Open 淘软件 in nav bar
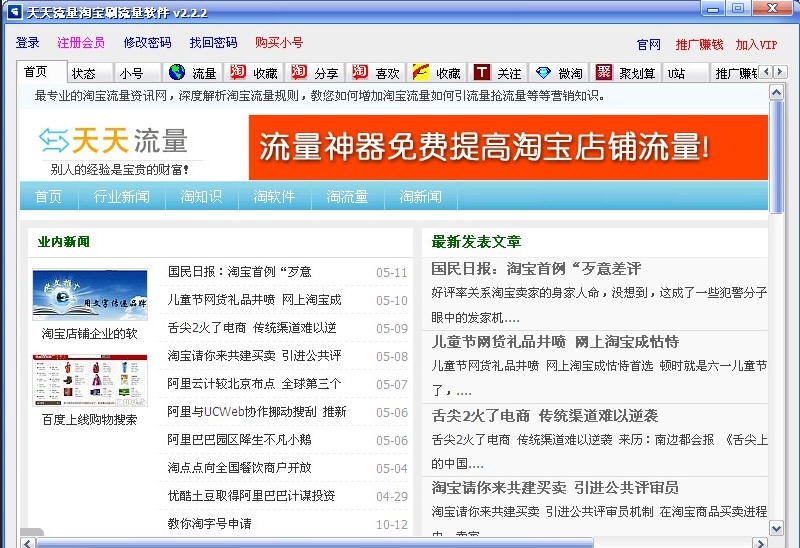 pos(274,196)
